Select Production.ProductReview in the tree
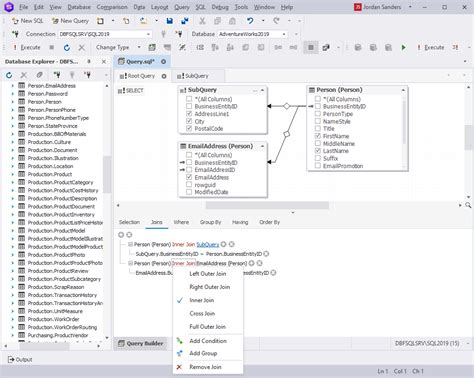 pyautogui.click(x=58, y=271)
